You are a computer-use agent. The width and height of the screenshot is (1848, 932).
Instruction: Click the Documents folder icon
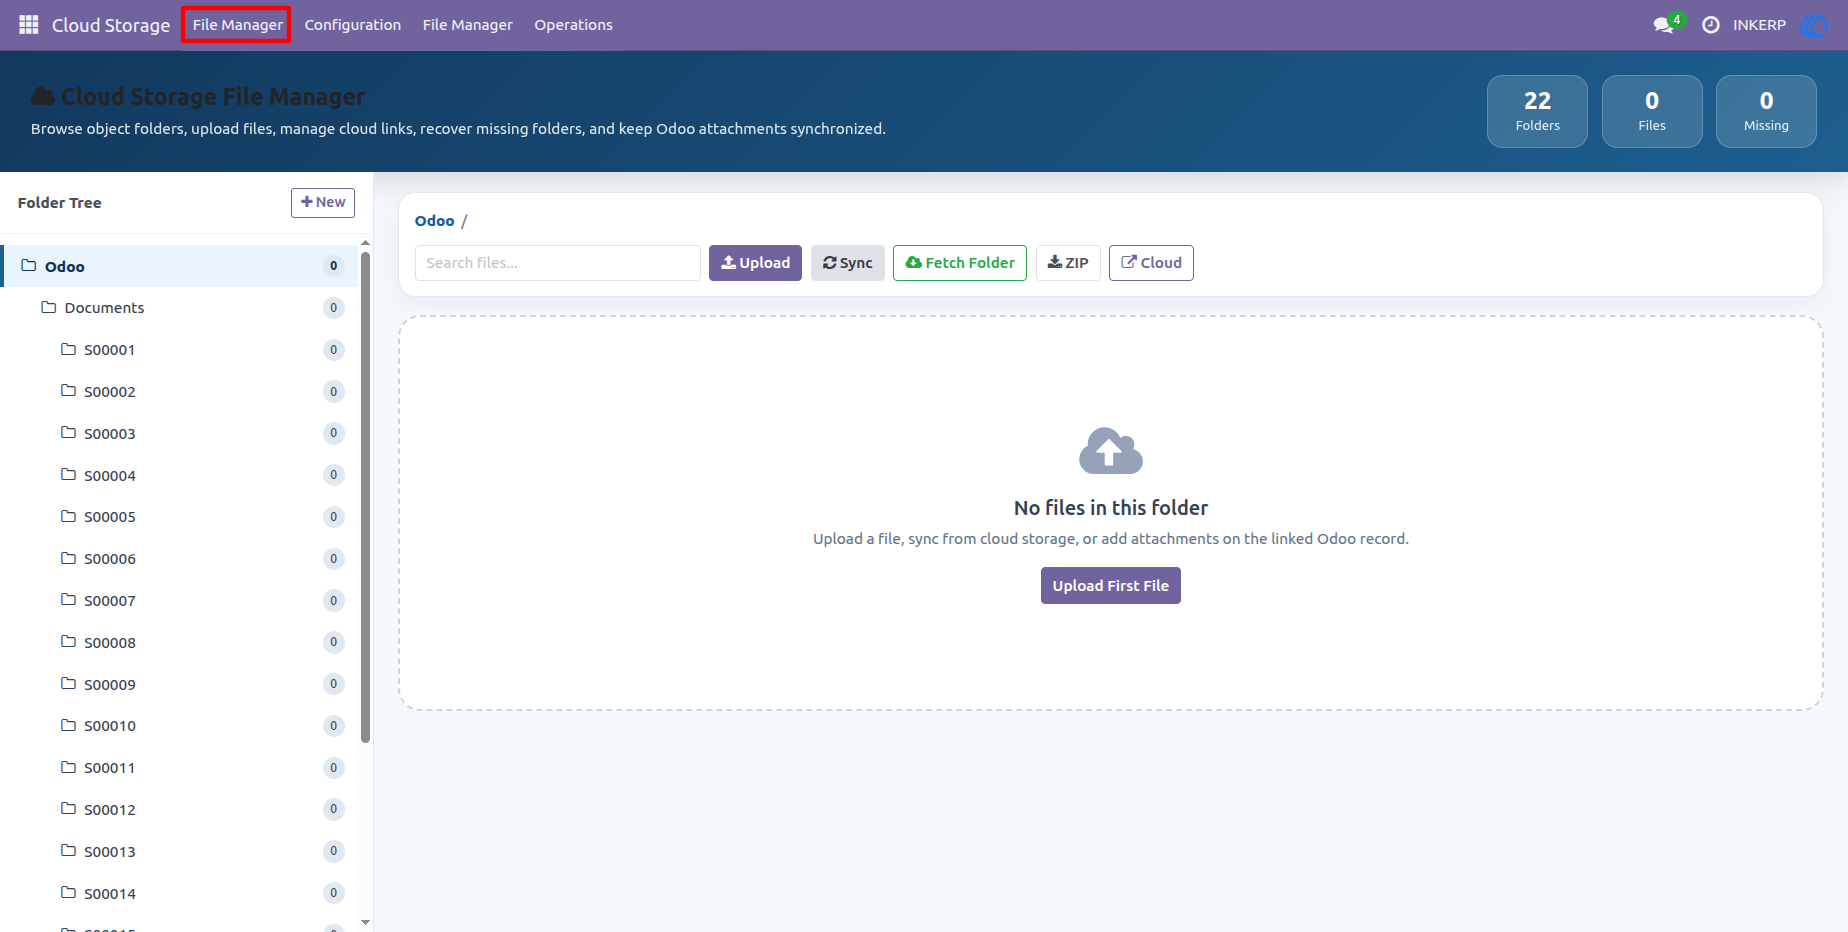click(48, 307)
